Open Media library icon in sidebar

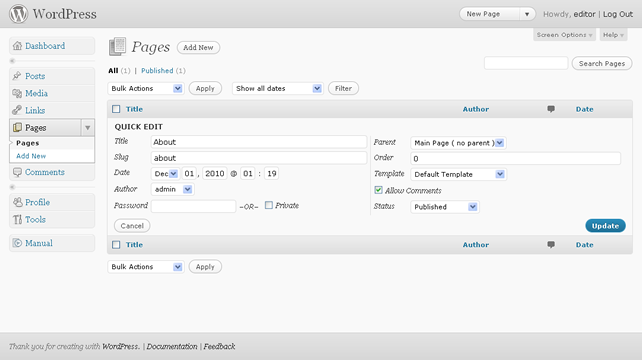[17, 93]
